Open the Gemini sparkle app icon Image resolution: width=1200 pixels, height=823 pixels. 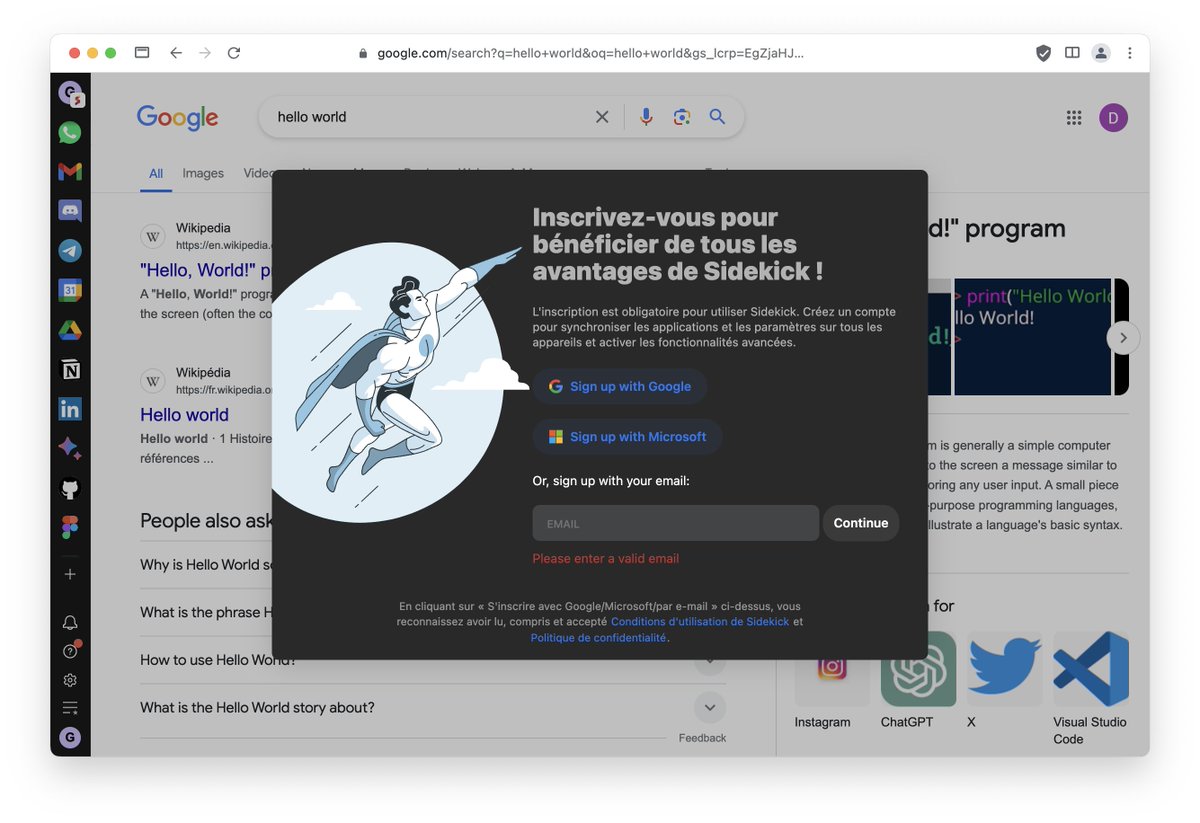click(69, 448)
